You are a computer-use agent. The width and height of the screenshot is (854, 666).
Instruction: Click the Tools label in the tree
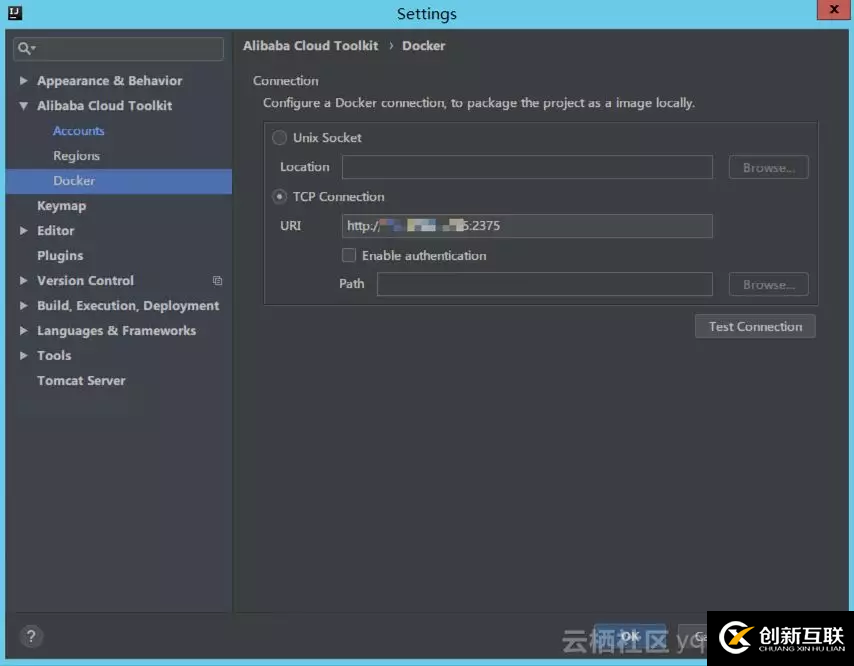point(54,356)
